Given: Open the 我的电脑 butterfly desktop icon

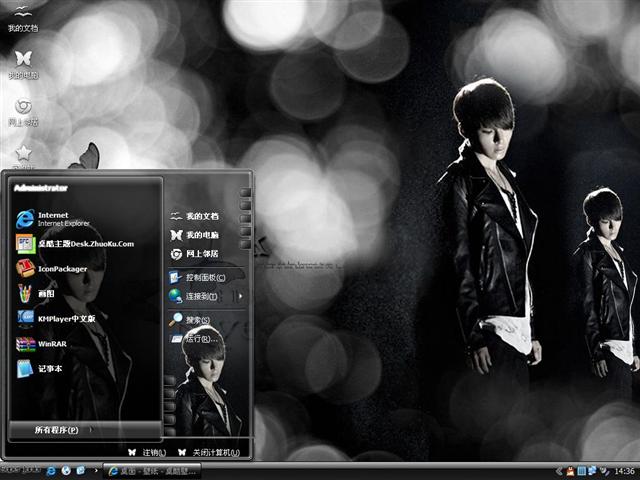Looking at the screenshot, I should tap(23, 64).
